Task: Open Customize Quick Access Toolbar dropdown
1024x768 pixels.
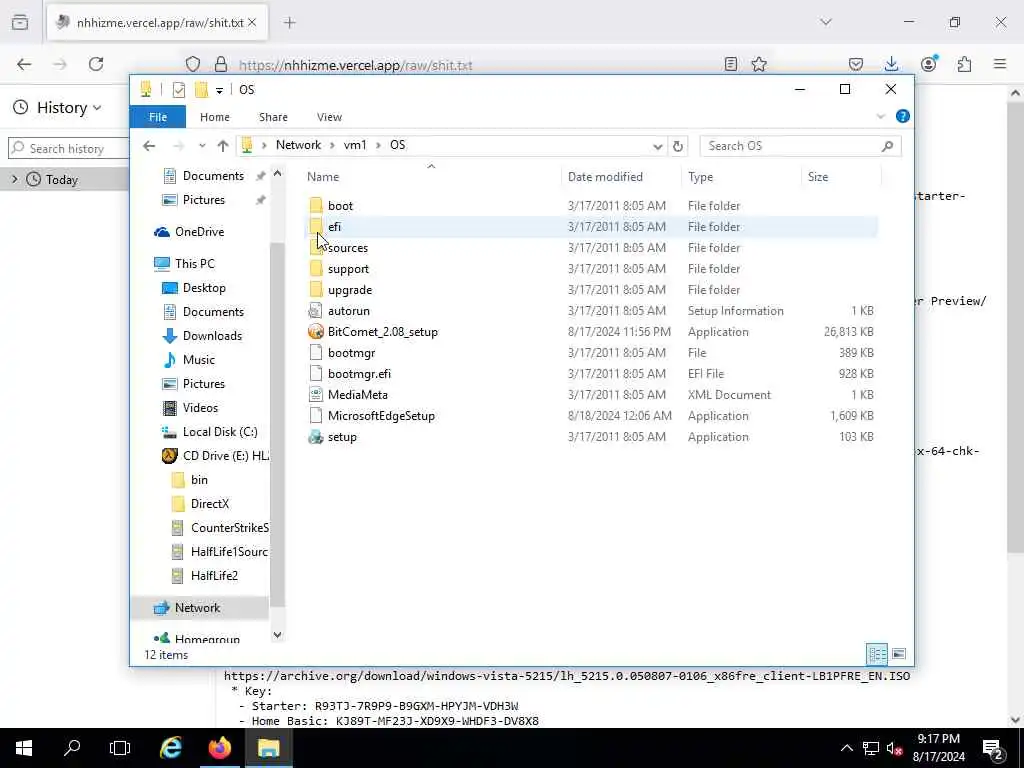Action: click(x=219, y=90)
